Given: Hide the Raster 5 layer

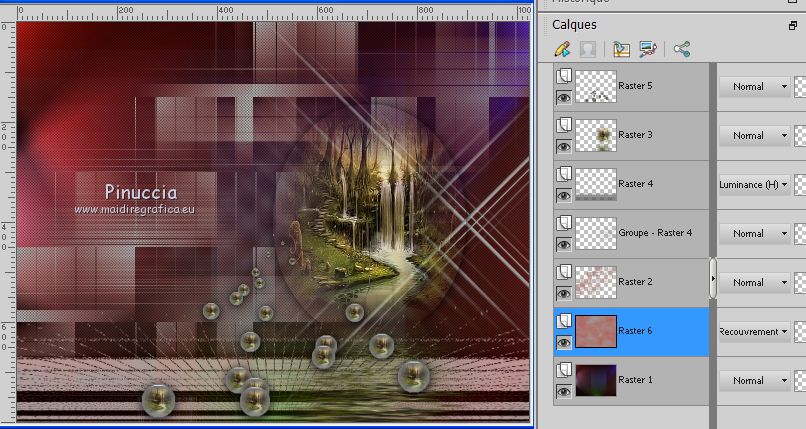Looking at the screenshot, I should pyautogui.click(x=564, y=97).
